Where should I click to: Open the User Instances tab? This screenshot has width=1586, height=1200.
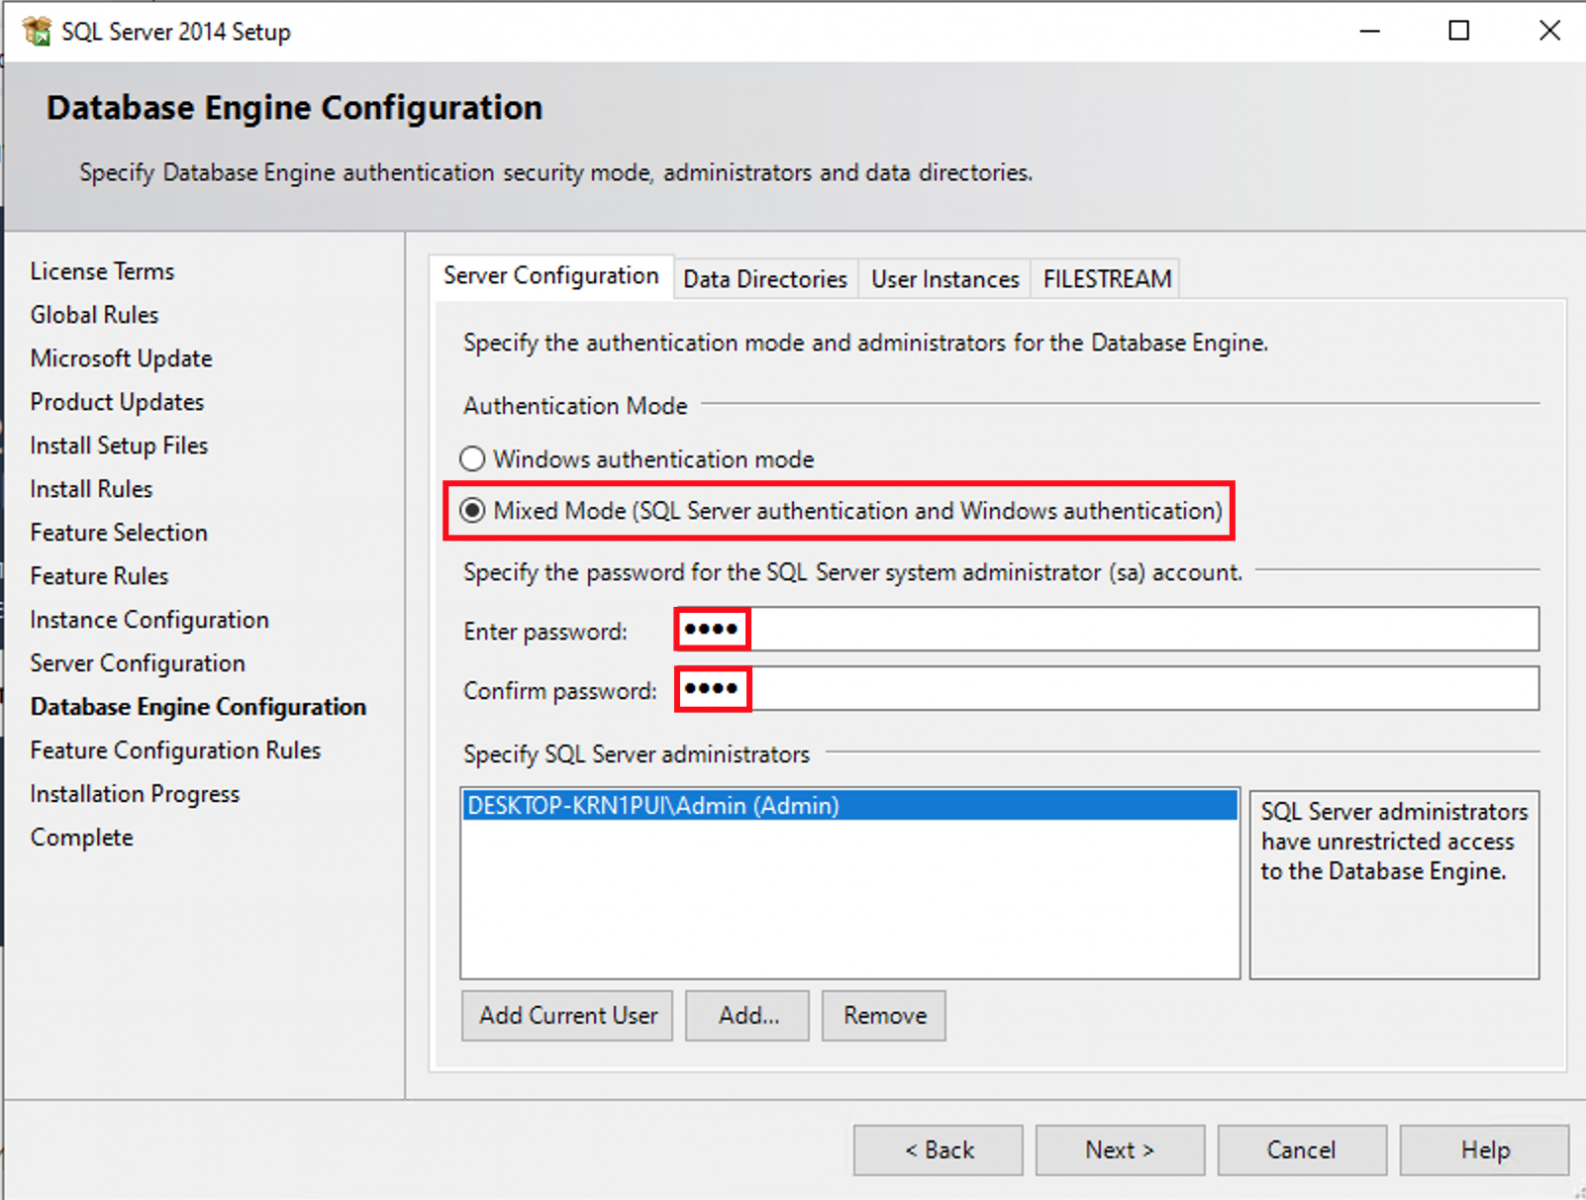point(945,279)
